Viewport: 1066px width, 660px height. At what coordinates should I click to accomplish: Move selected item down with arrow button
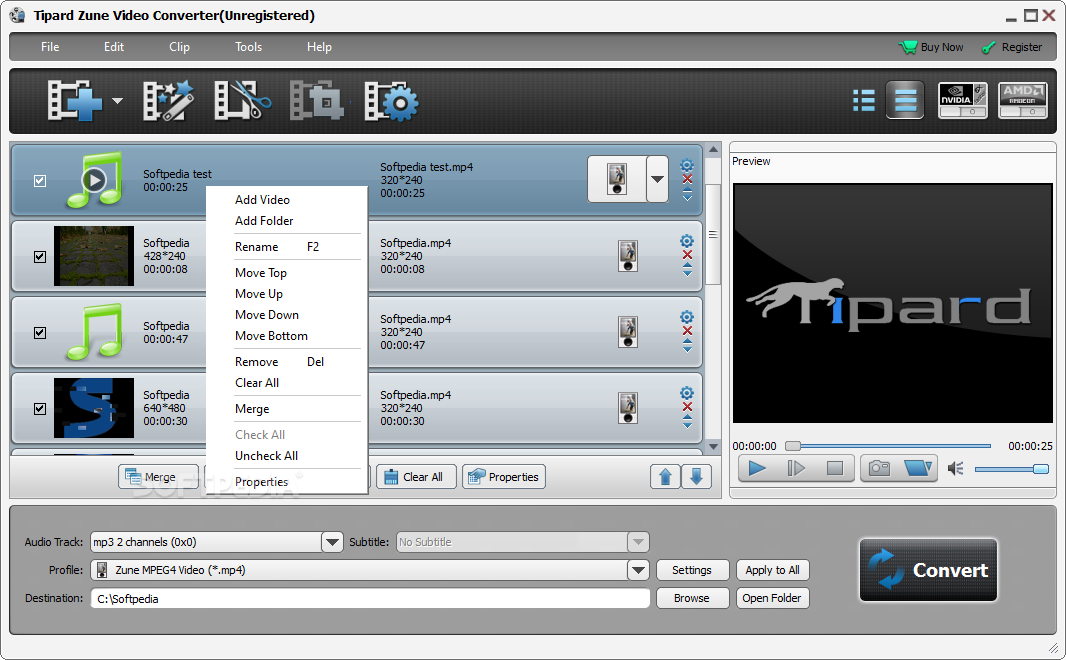(x=696, y=476)
